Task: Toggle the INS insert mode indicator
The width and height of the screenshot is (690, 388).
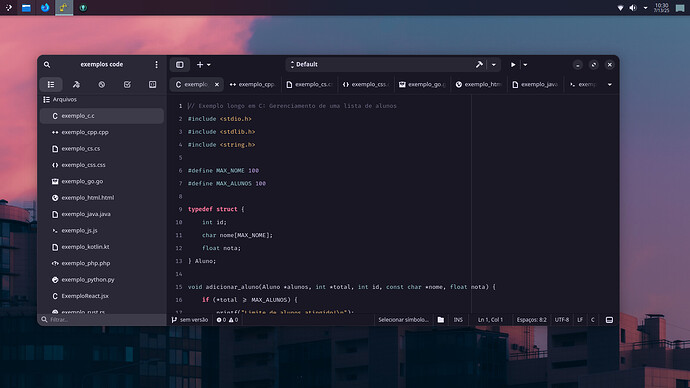Action: (458, 320)
